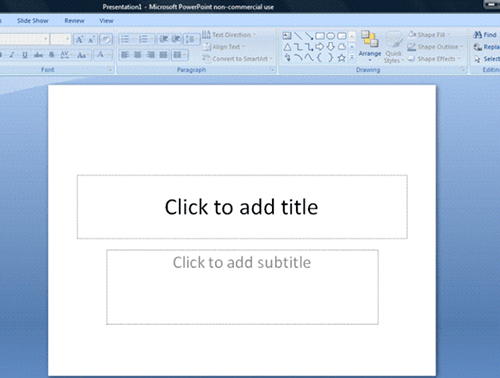Screen dimensions: 500x378
Task: Select the Arrow line shape
Action: click(309, 36)
